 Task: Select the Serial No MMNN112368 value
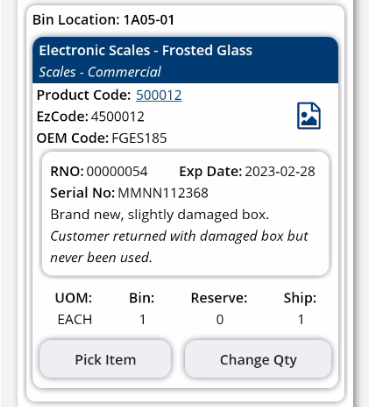pos(163,193)
